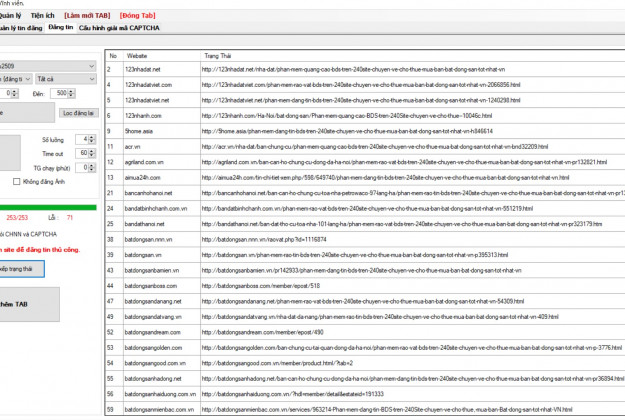Select the 123nhadatviet.net row

click(x=365, y=100)
